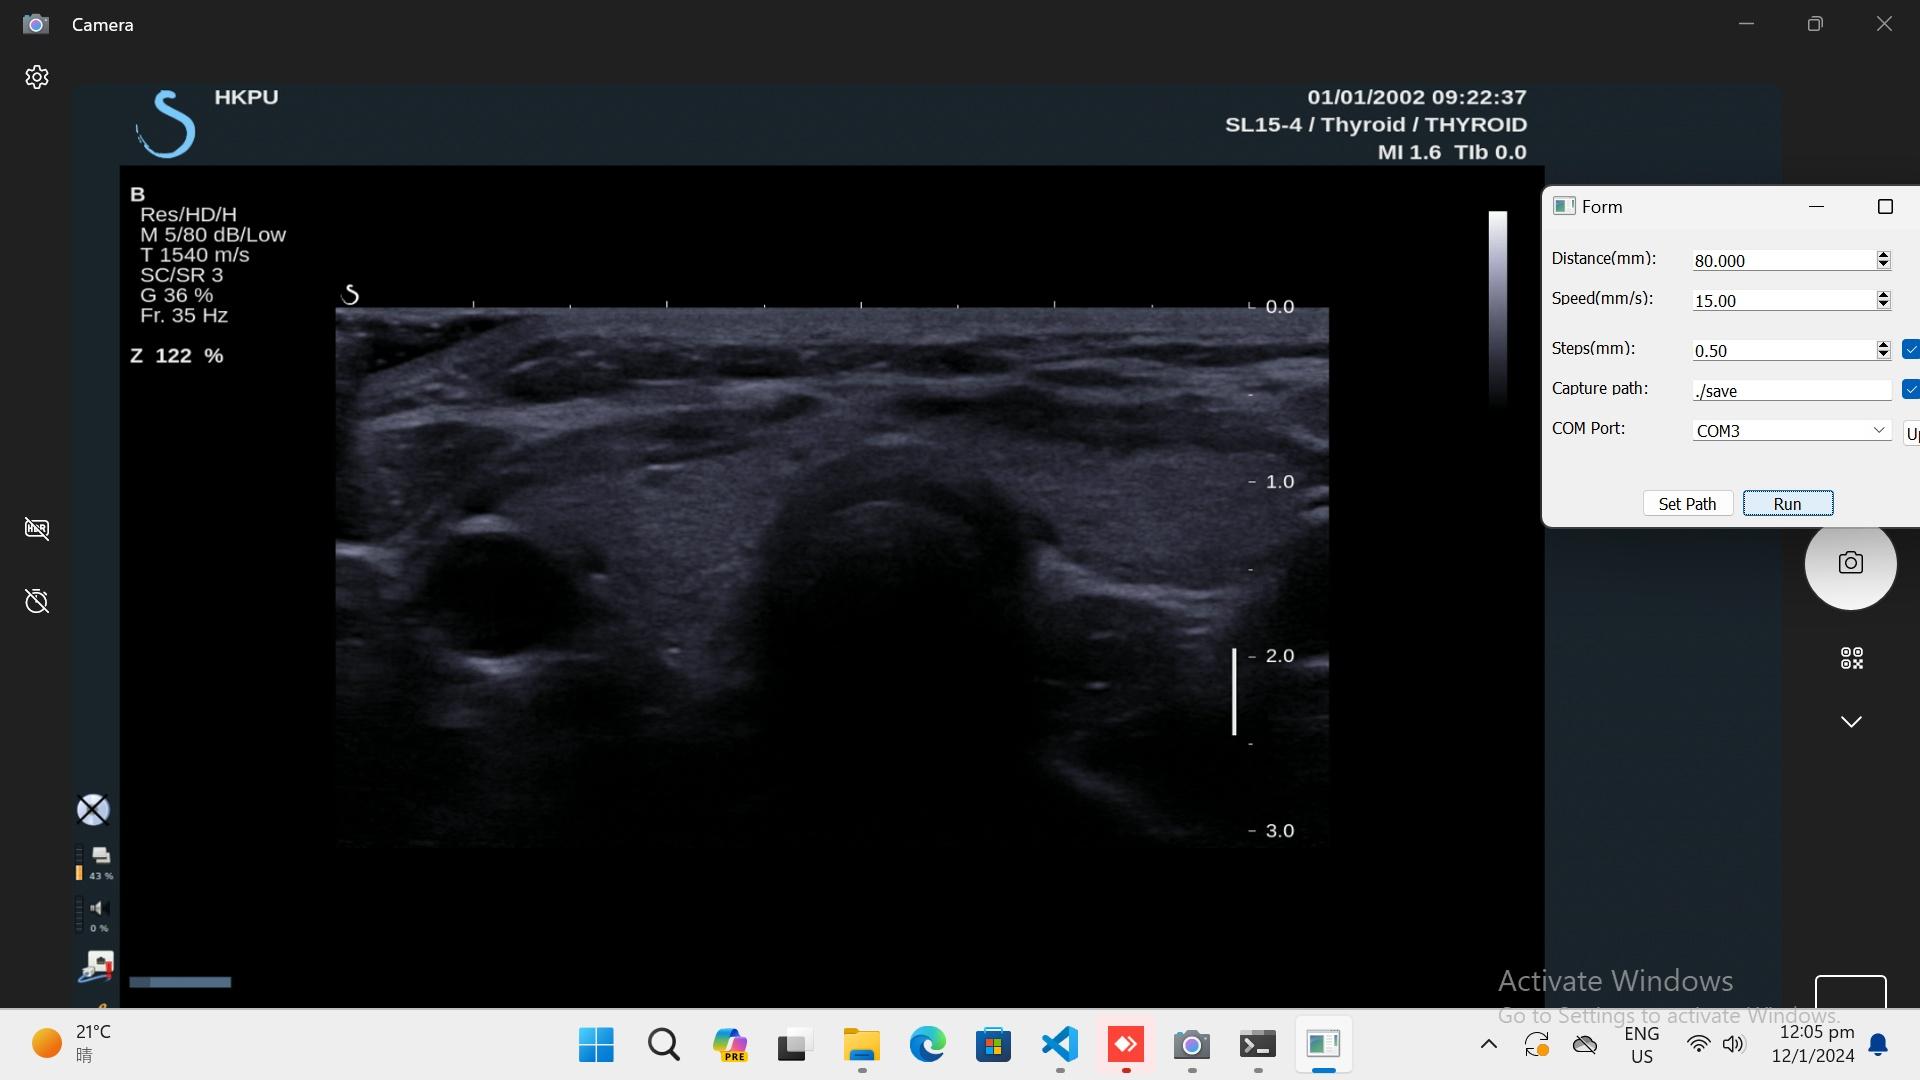The image size is (1920, 1080).
Task: Click the Steps(mm) field showing 0.50
Action: (1783, 350)
